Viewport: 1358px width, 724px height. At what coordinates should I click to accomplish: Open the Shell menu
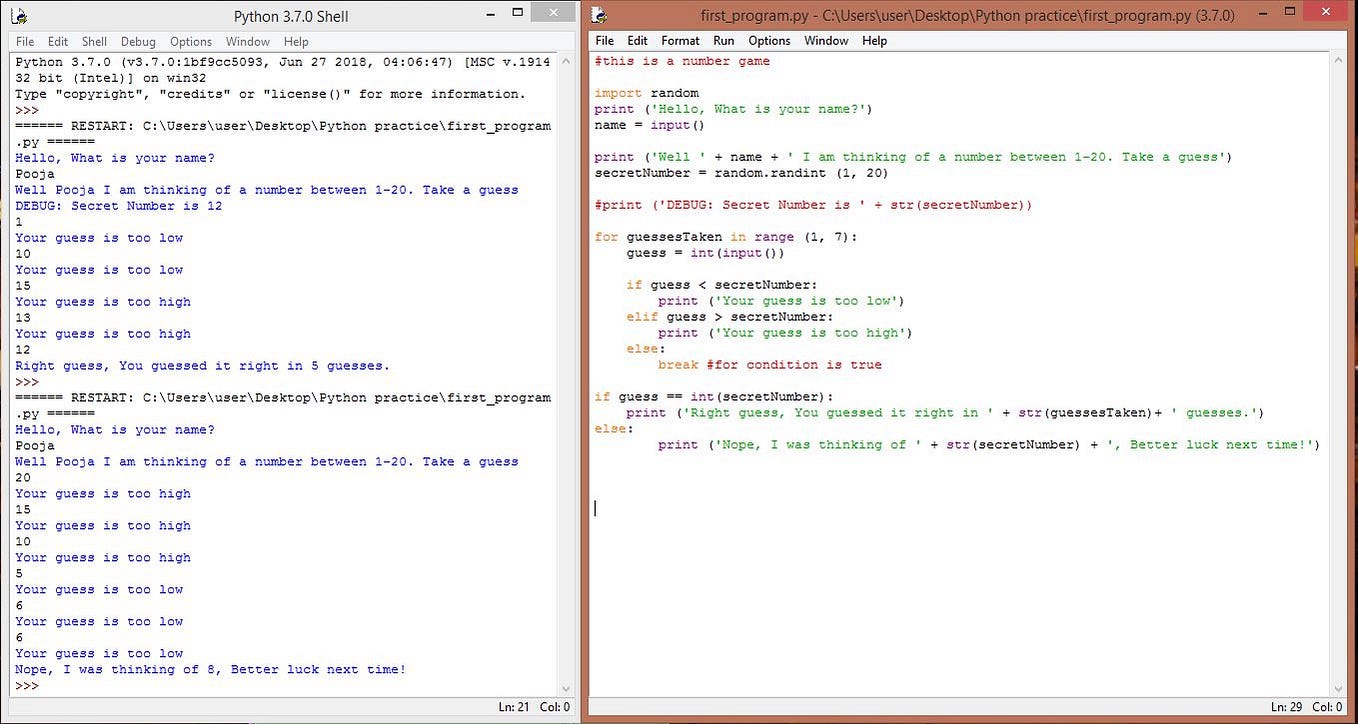pyautogui.click(x=94, y=41)
